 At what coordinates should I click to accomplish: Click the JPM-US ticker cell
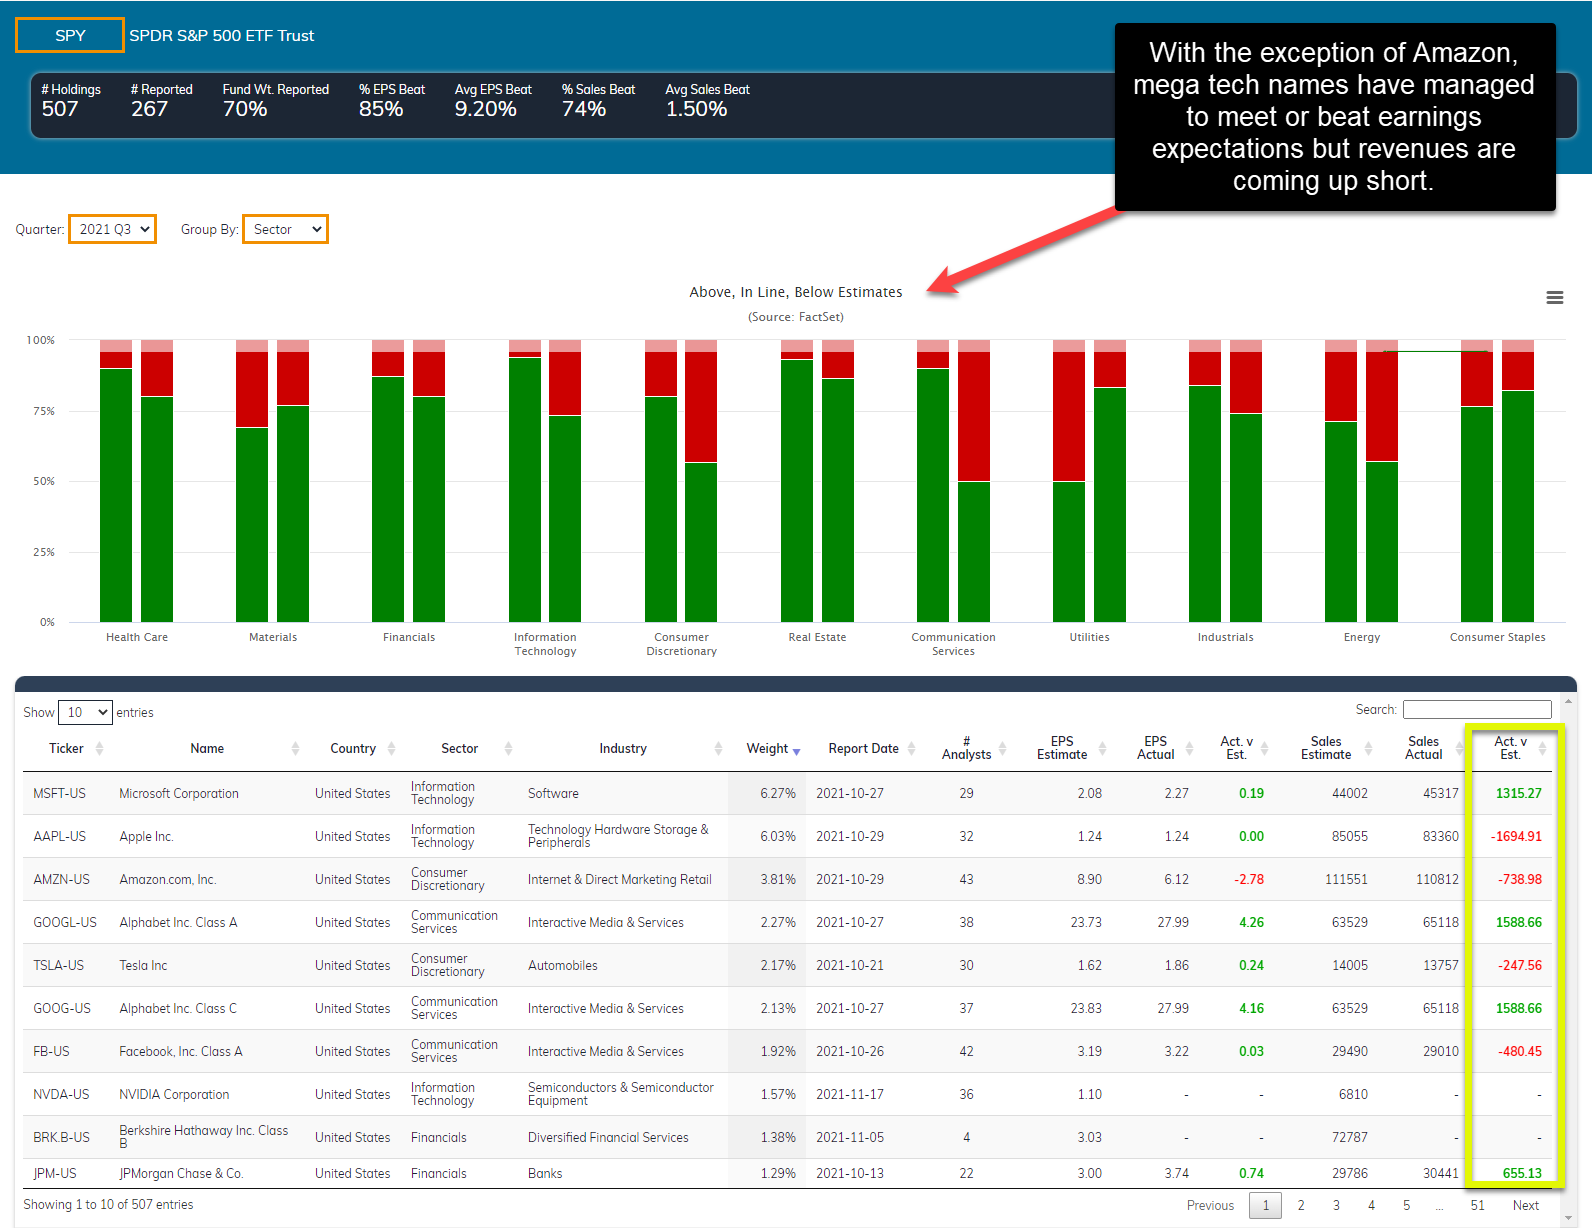tap(55, 1173)
